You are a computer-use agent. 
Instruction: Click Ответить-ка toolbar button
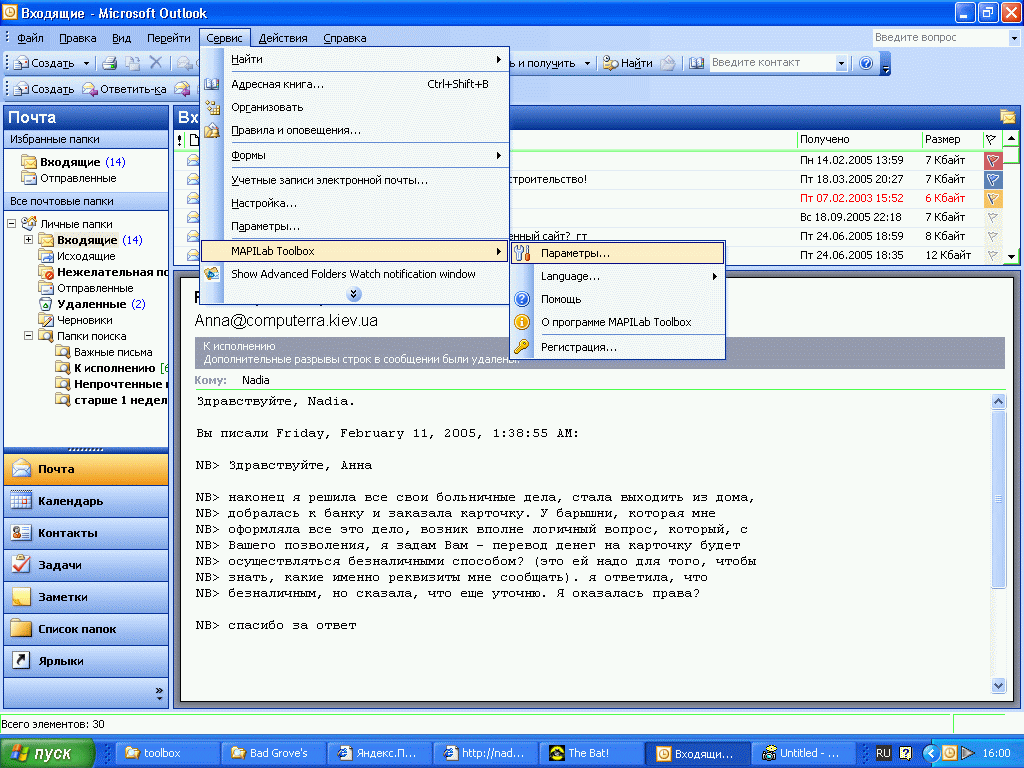124,89
